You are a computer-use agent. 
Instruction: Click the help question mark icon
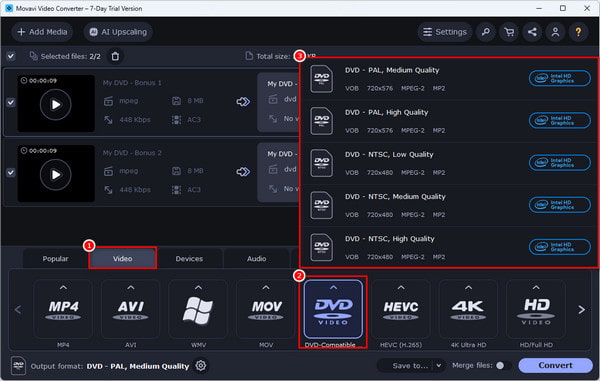point(578,32)
